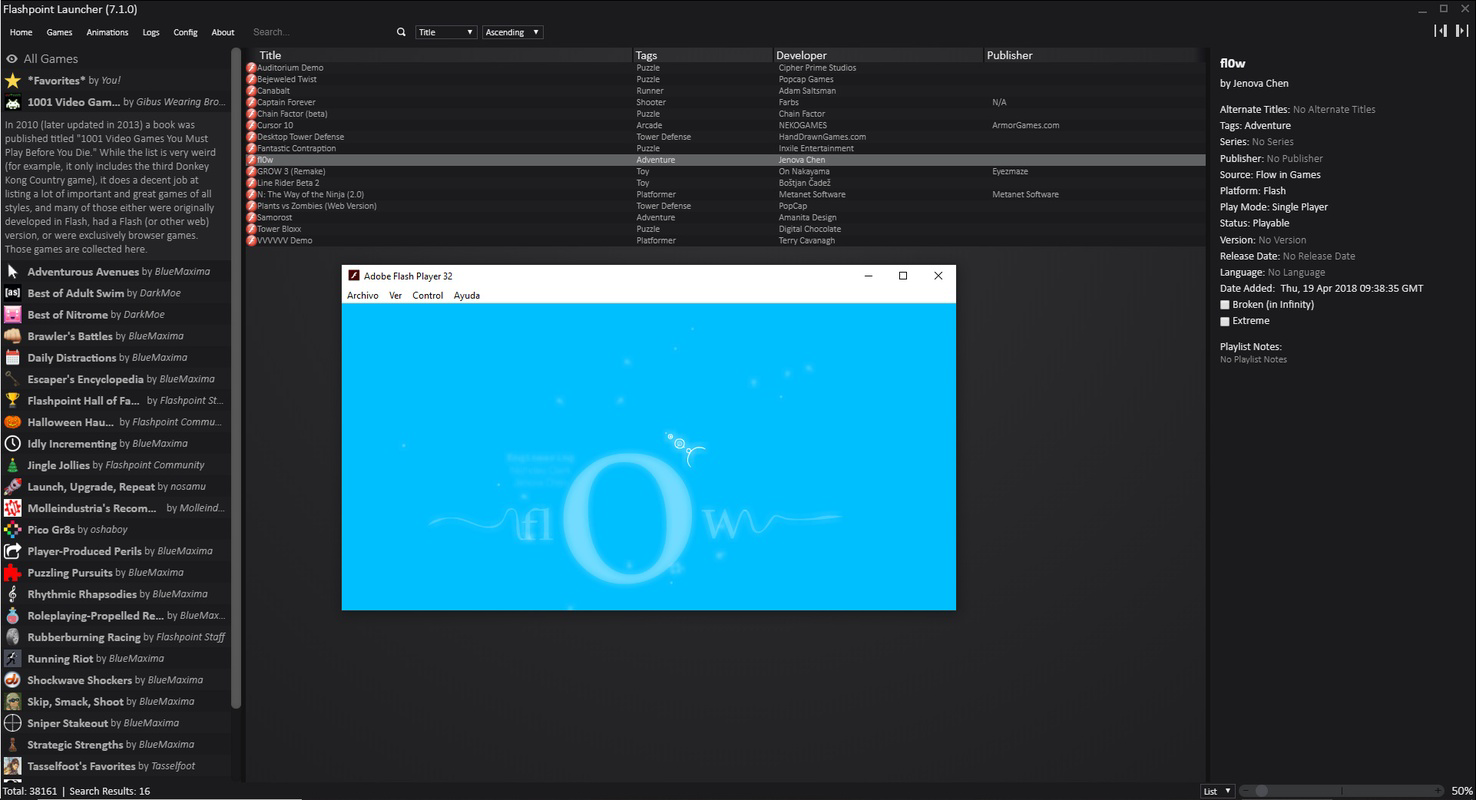Check the Broken (in Infinity) checkbox
The image size is (1476, 800).
coord(1225,305)
